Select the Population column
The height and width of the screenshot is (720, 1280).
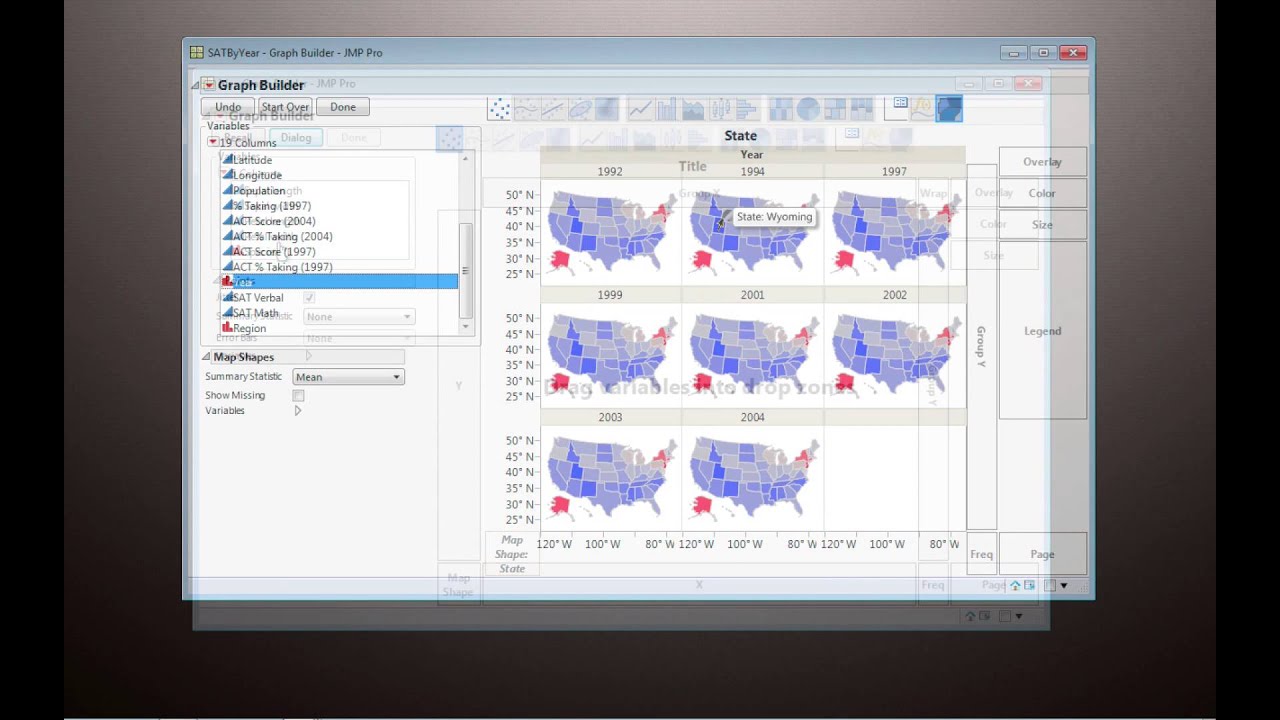click(x=339, y=191)
